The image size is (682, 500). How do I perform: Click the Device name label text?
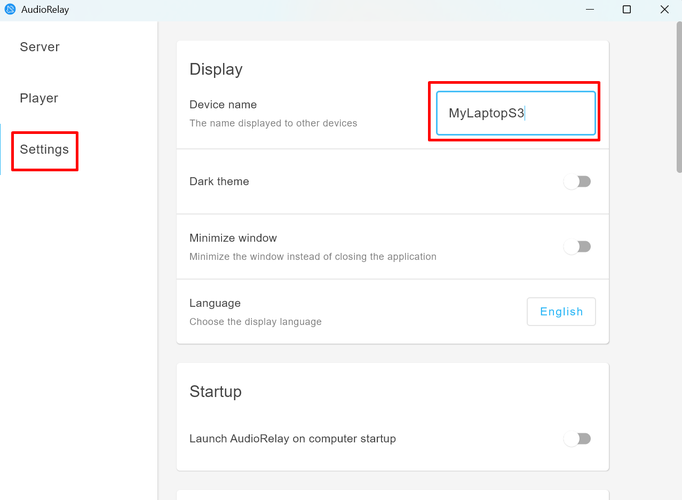coord(223,105)
